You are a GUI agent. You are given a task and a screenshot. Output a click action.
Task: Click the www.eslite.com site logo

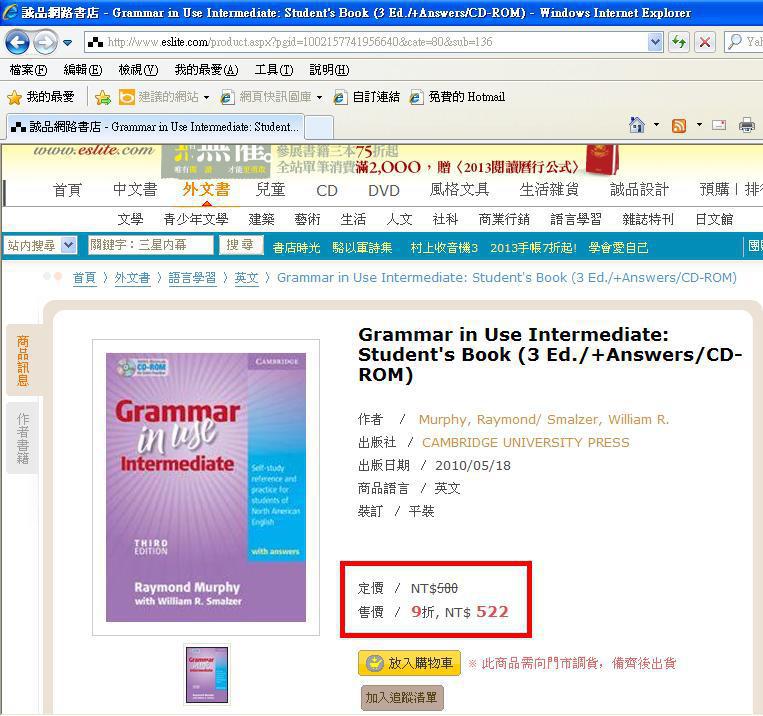(x=93, y=150)
